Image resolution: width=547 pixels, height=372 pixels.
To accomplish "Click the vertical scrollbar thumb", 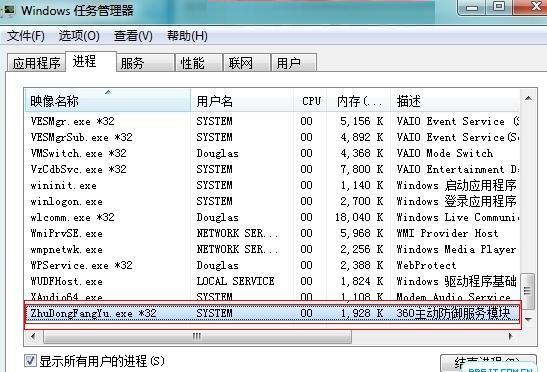I will pos(527,291).
